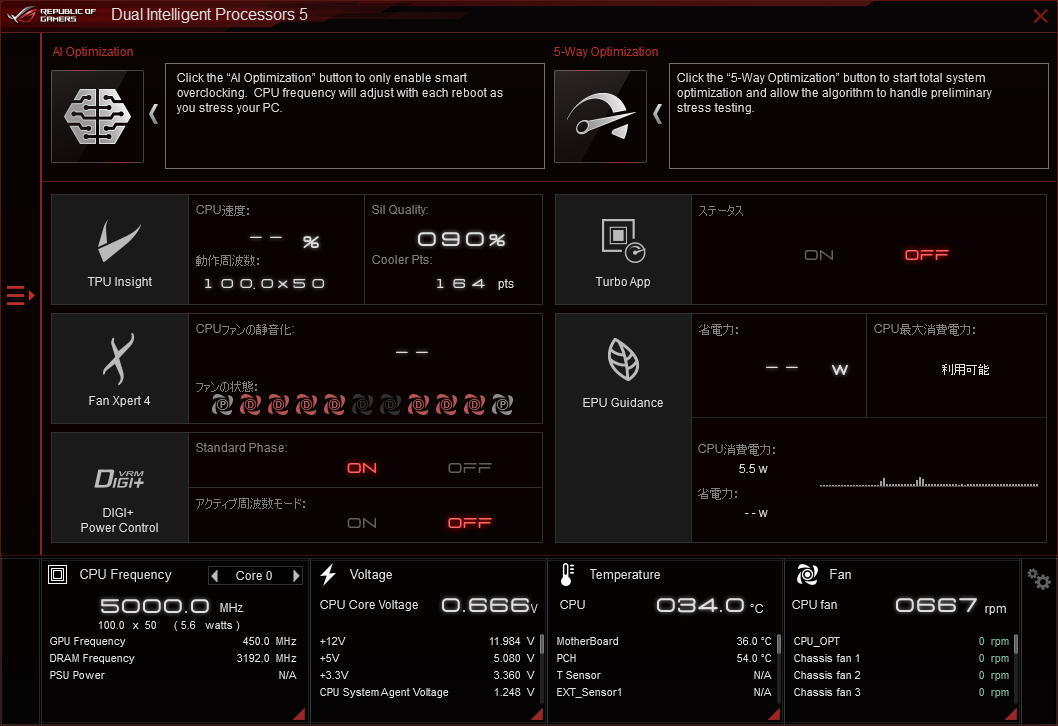Click Sil Quality 090% value
This screenshot has width=1058, height=726.
[x=462, y=240]
